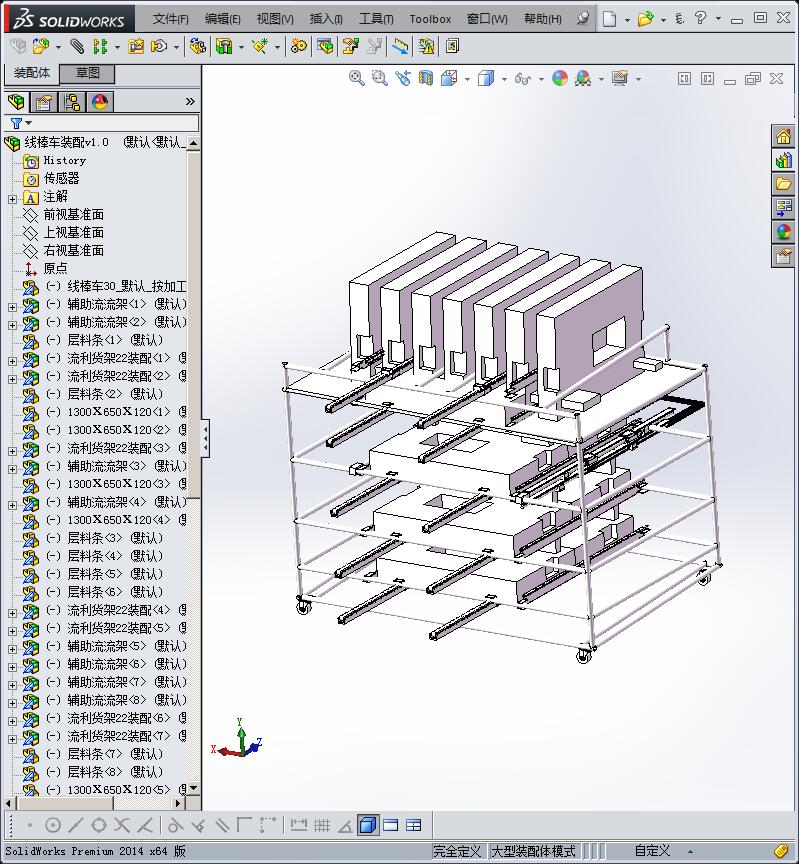The height and width of the screenshot is (864, 799).
Task: Click Previous View icon
Action: (x=403, y=78)
